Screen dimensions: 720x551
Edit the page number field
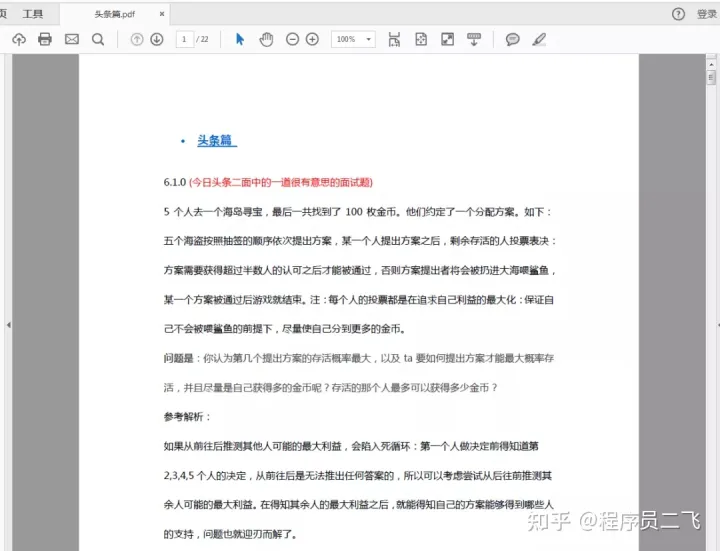tap(185, 39)
